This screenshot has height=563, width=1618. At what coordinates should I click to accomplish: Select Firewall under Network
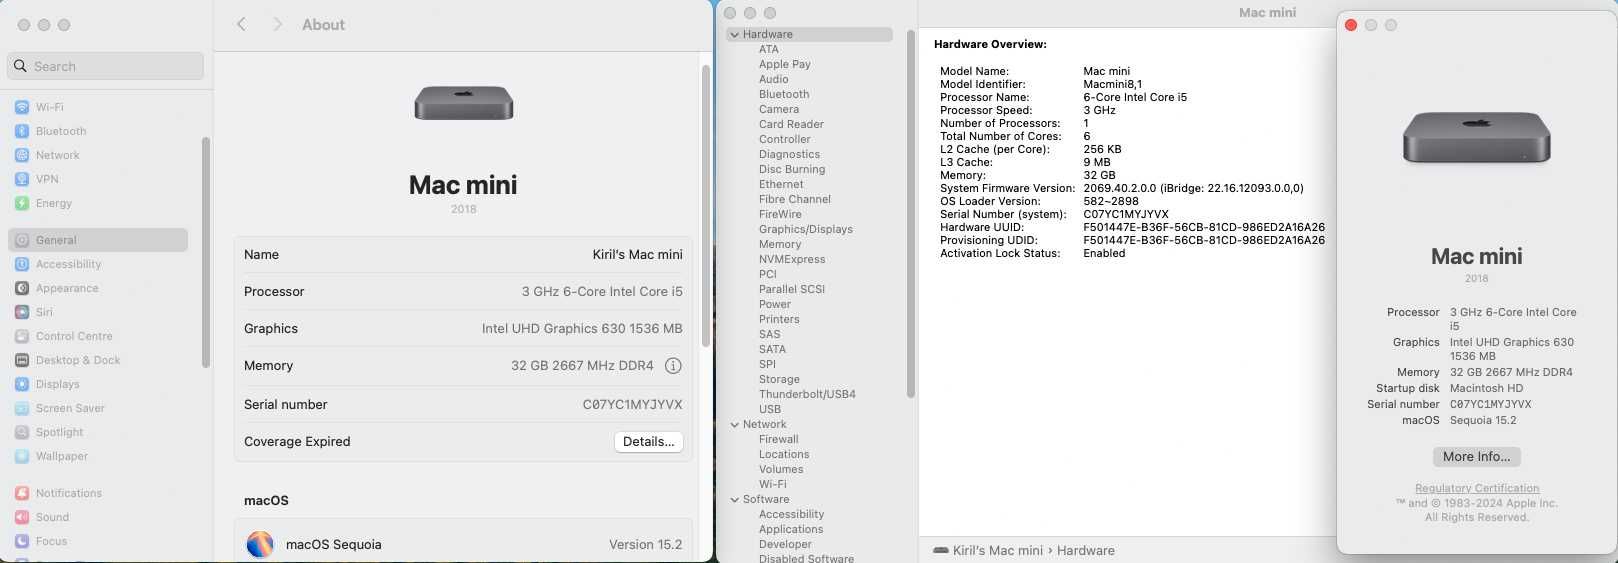click(x=778, y=439)
